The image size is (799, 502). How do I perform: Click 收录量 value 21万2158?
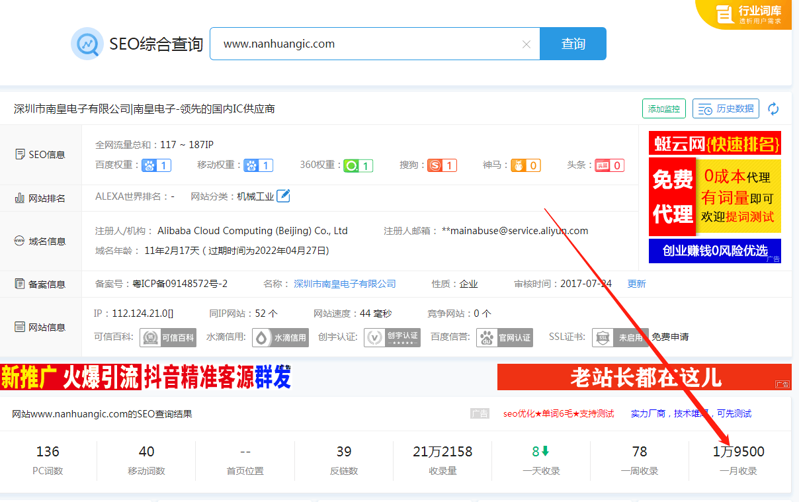pos(442,452)
